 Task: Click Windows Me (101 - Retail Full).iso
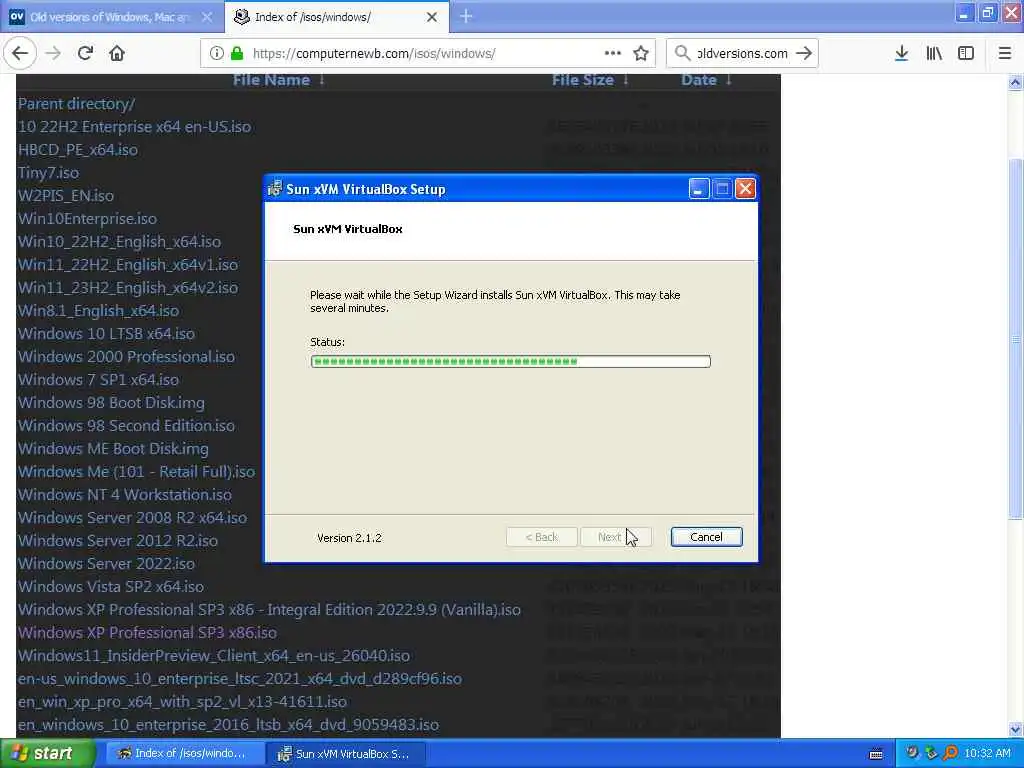click(x=136, y=472)
